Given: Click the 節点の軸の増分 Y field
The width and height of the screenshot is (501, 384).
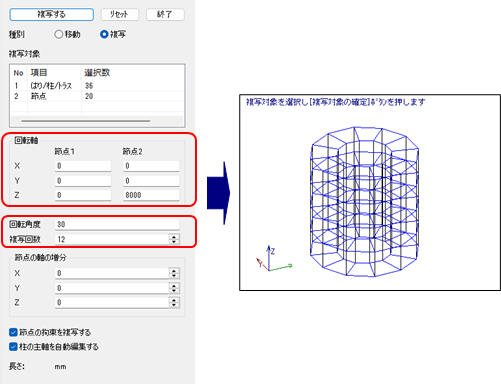Looking at the screenshot, I should [112, 288].
